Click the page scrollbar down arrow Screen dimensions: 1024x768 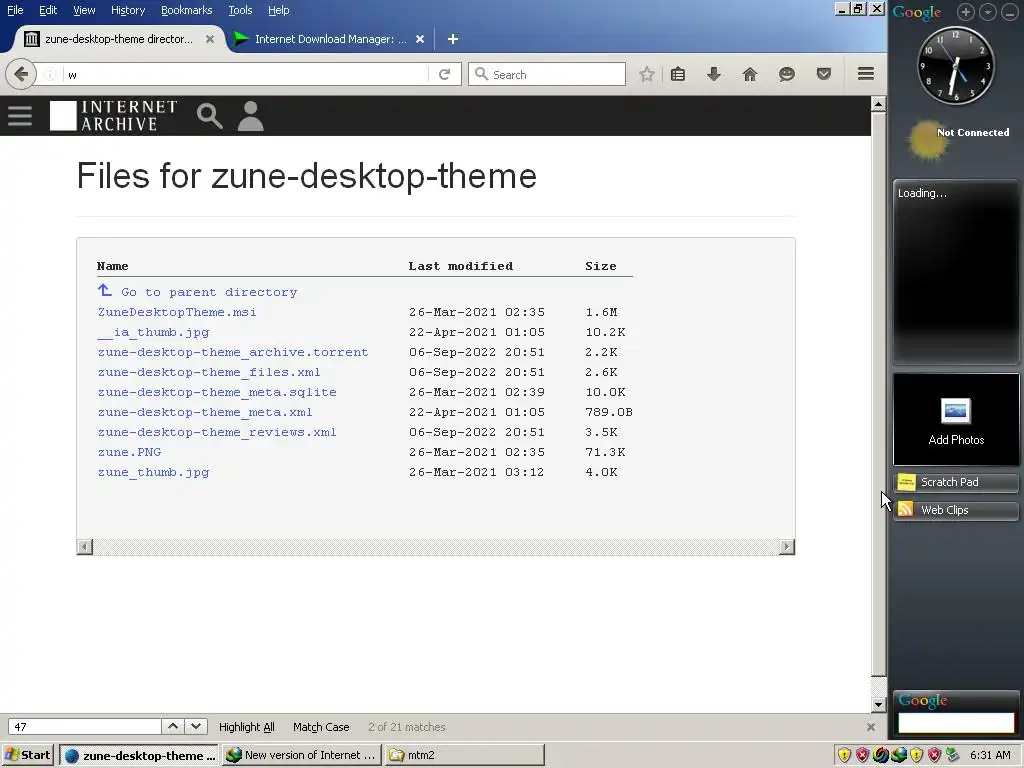[878, 704]
